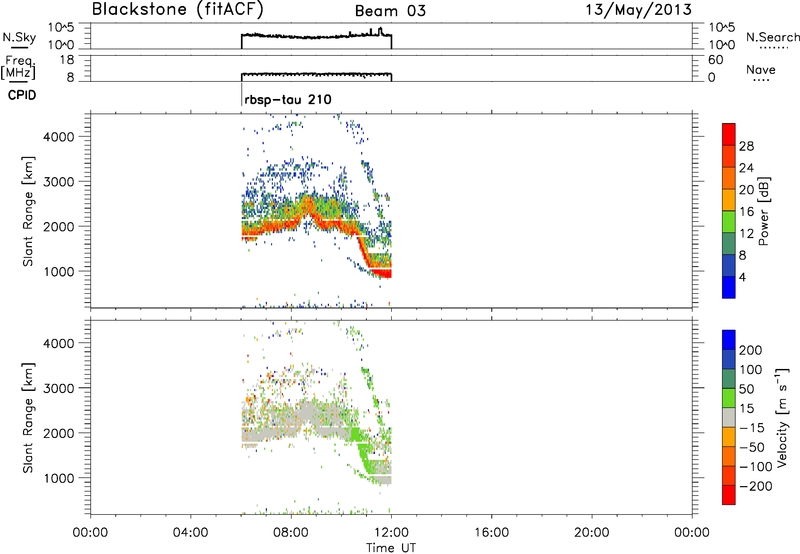Click the Blackstone (fitACF) title
800x554 pixels.
(178, 10)
